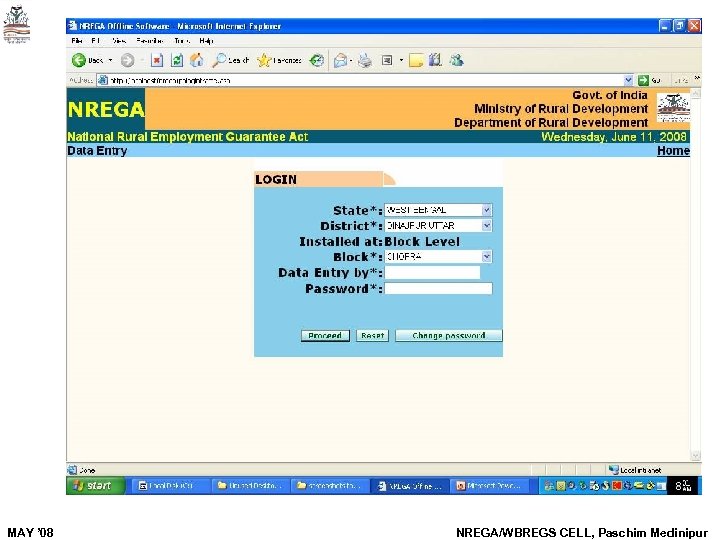Open Back button history dropdown arrow

pos(110,60)
